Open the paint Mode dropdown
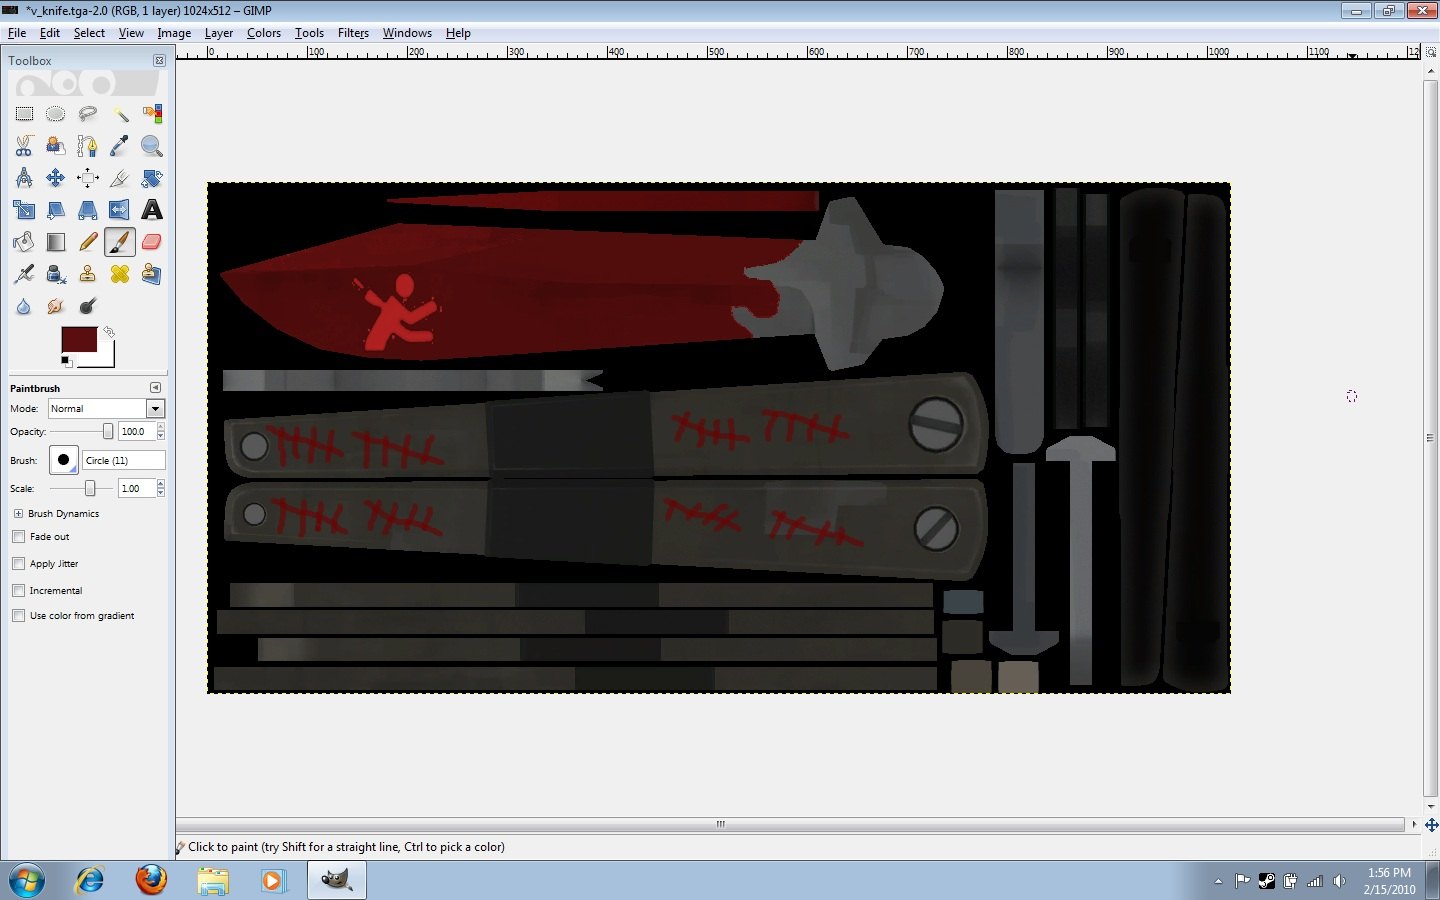Viewport: 1440px width, 900px height. [x=155, y=409]
